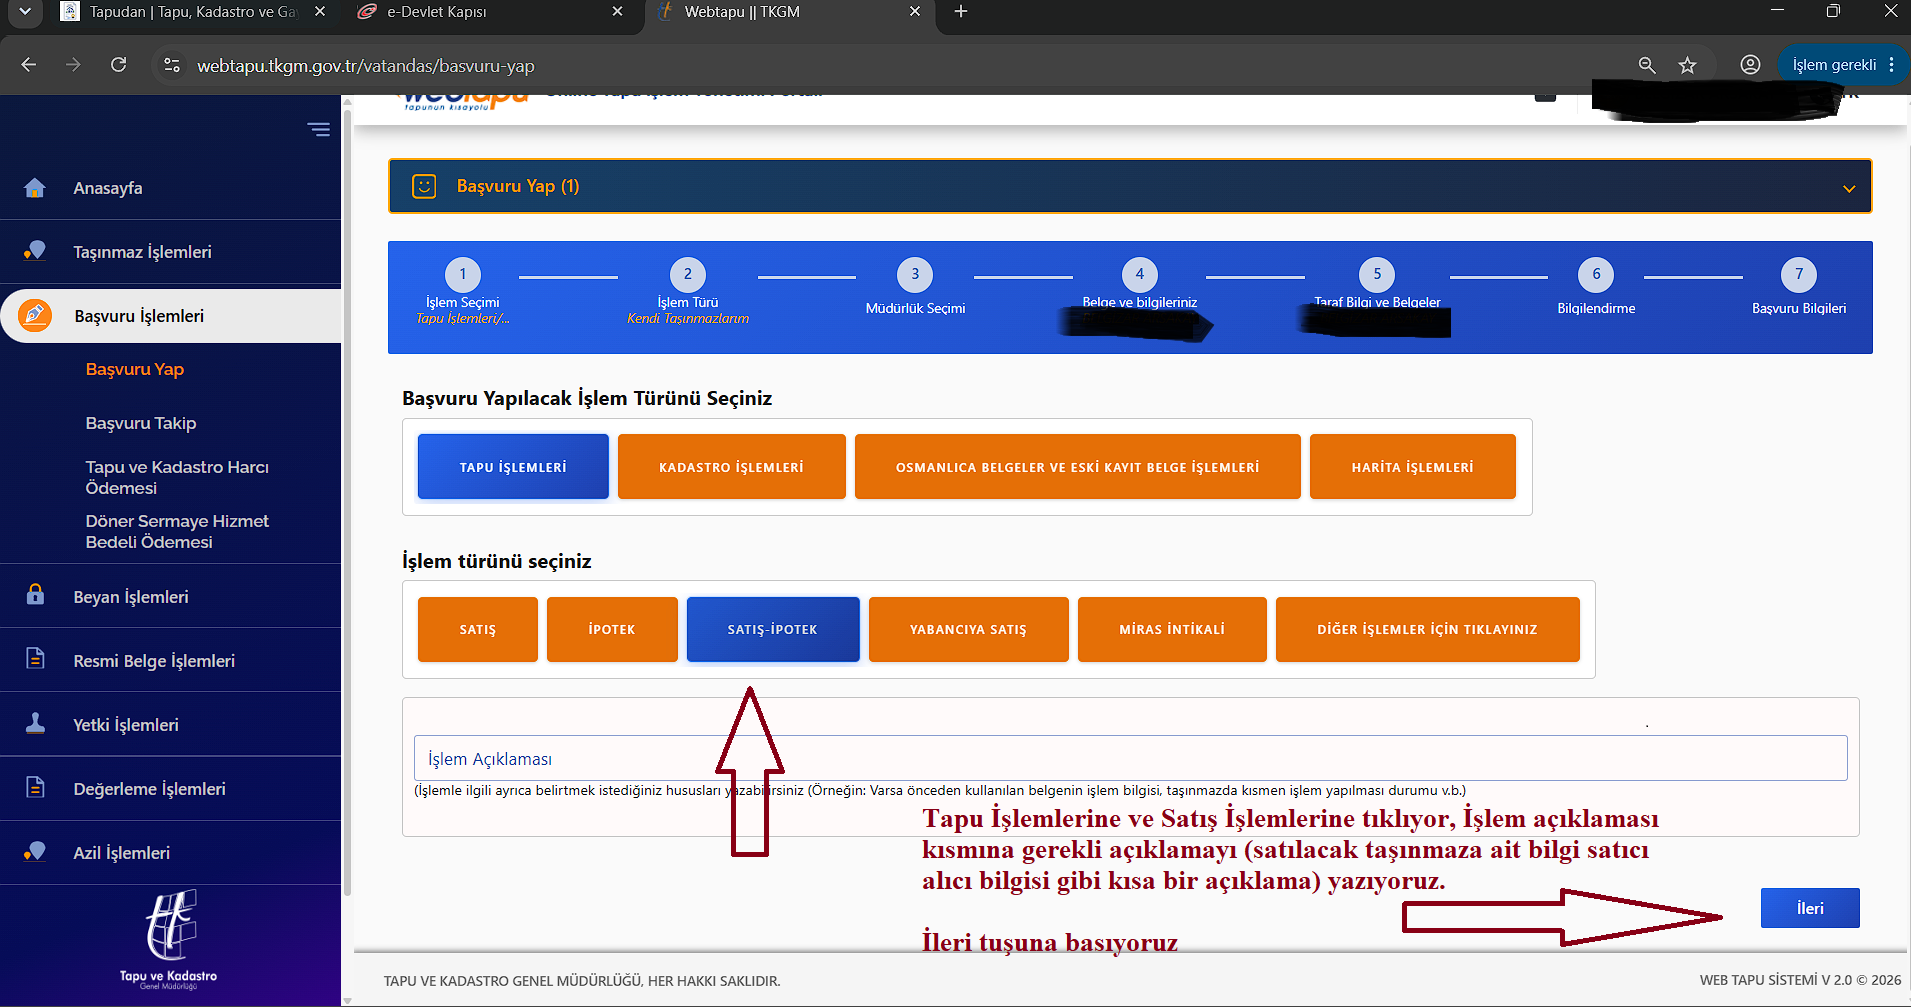Image resolution: width=1911 pixels, height=1007 pixels.
Task: Close the Webtapu || TKGM tab
Action: (915, 12)
